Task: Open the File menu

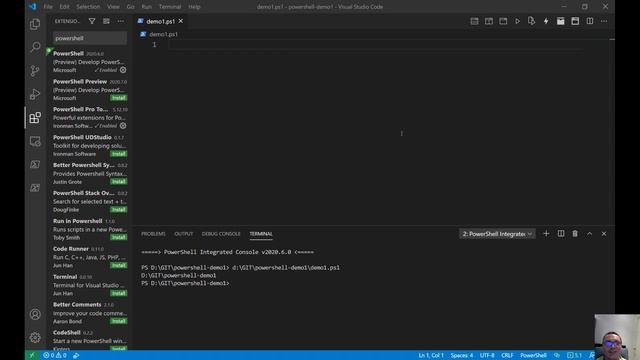Action: pos(48,7)
